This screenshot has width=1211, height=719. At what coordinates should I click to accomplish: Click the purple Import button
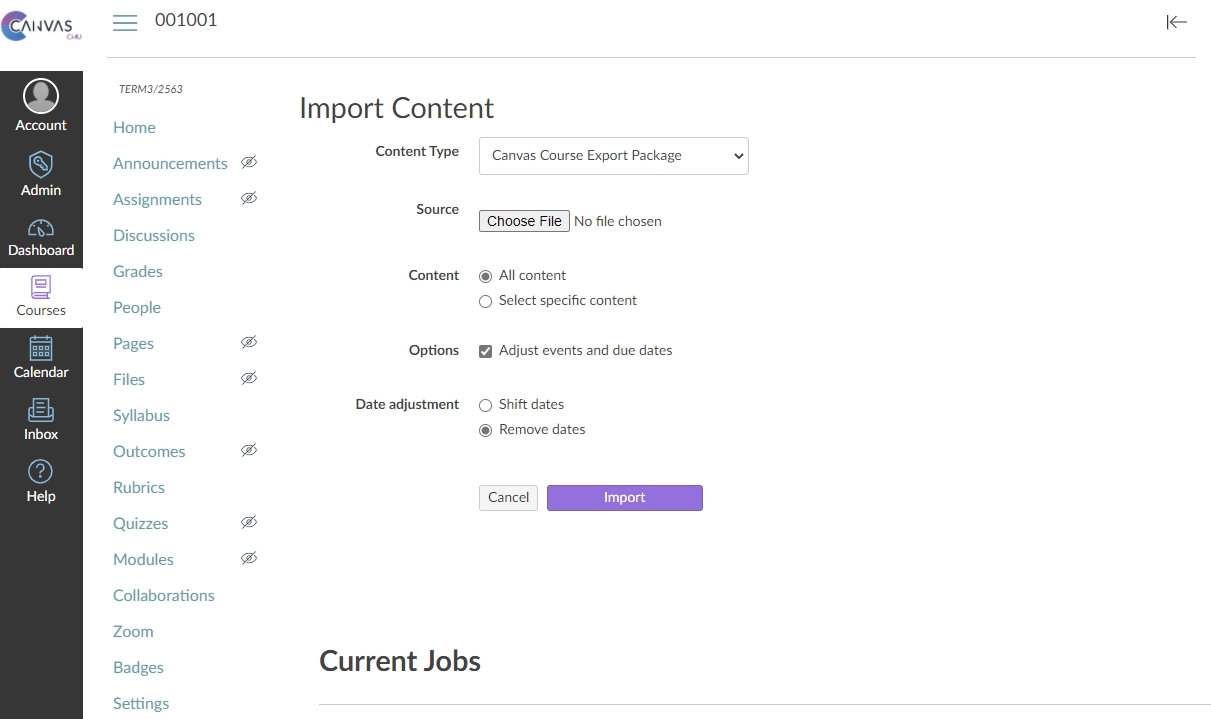pos(624,498)
